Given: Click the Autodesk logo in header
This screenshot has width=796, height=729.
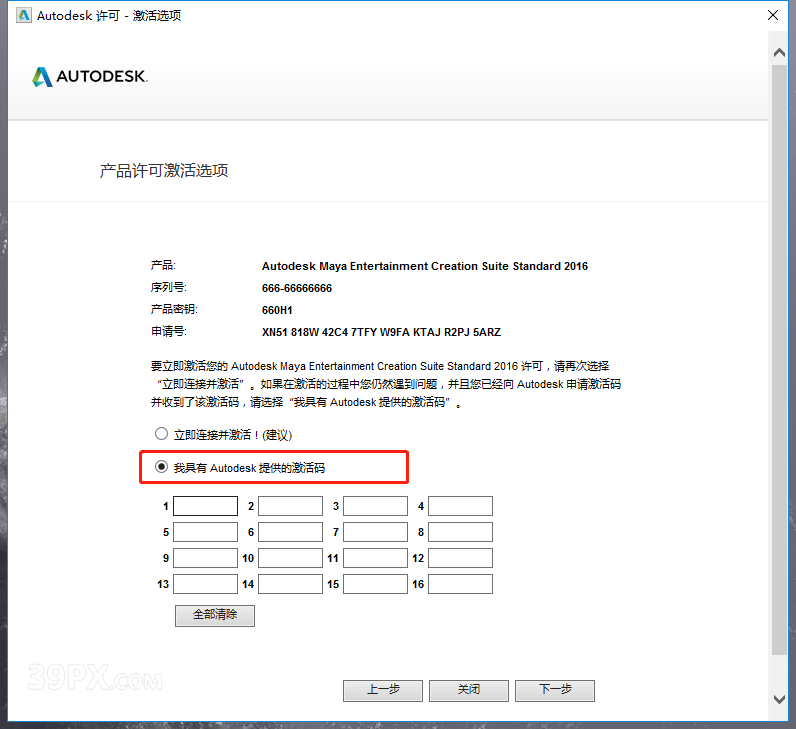Looking at the screenshot, I should click(90, 77).
